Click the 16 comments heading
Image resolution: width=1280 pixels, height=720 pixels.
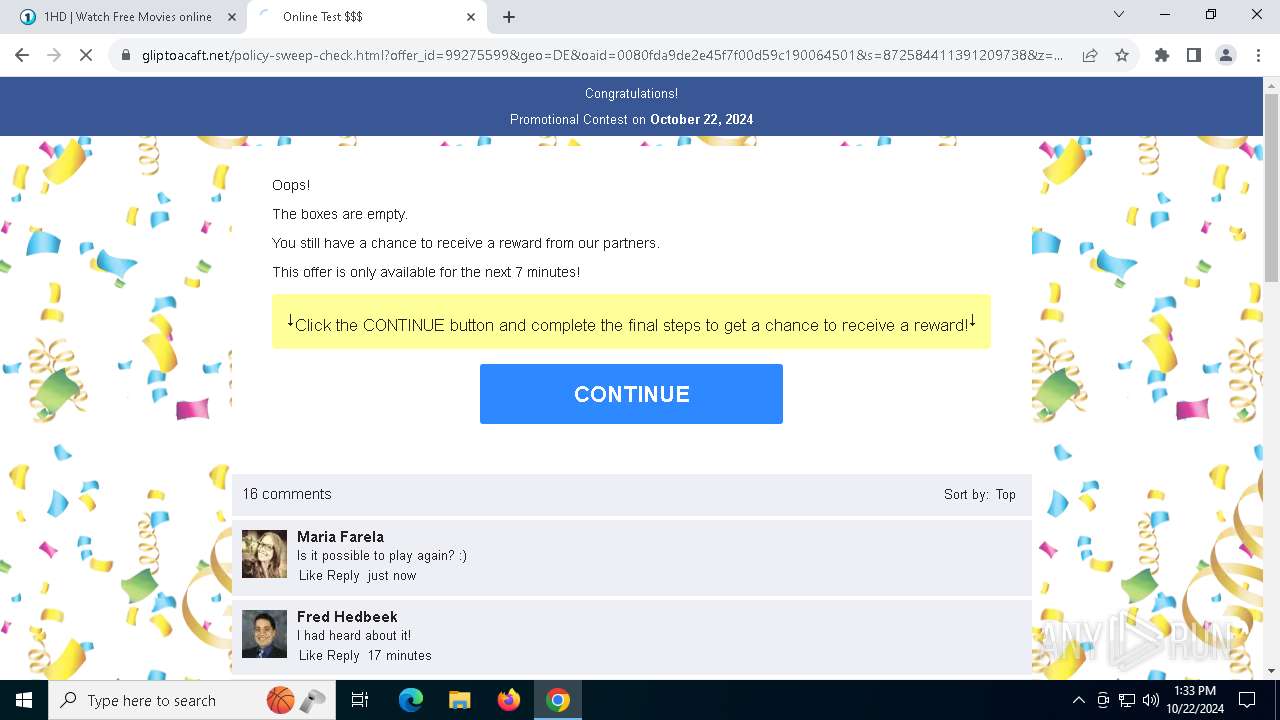tap(287, 494)
